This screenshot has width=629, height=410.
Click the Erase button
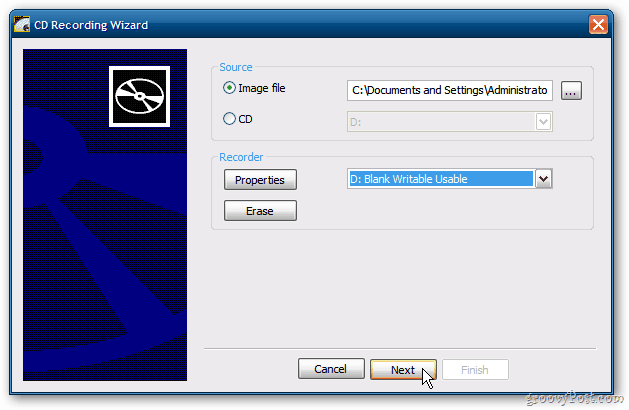point(260,211)
